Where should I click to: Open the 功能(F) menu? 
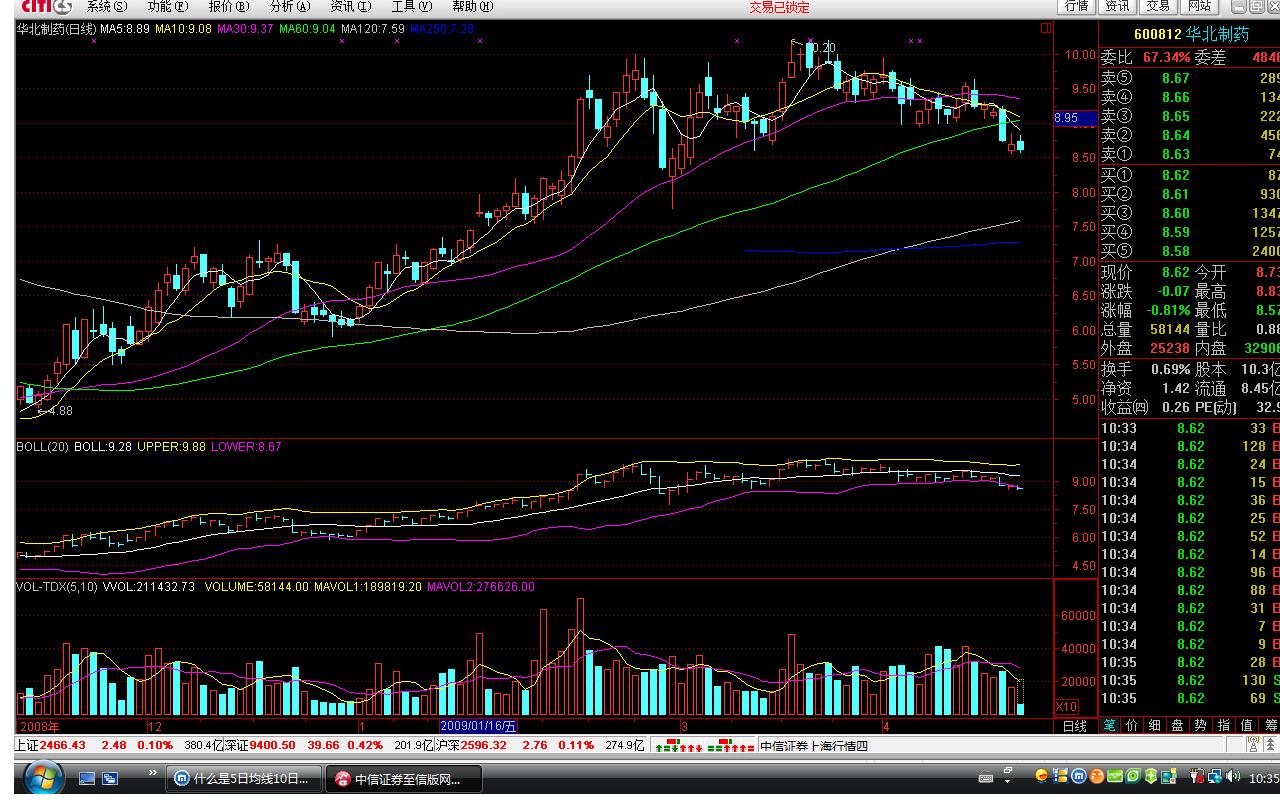click(x=167, y=6)
